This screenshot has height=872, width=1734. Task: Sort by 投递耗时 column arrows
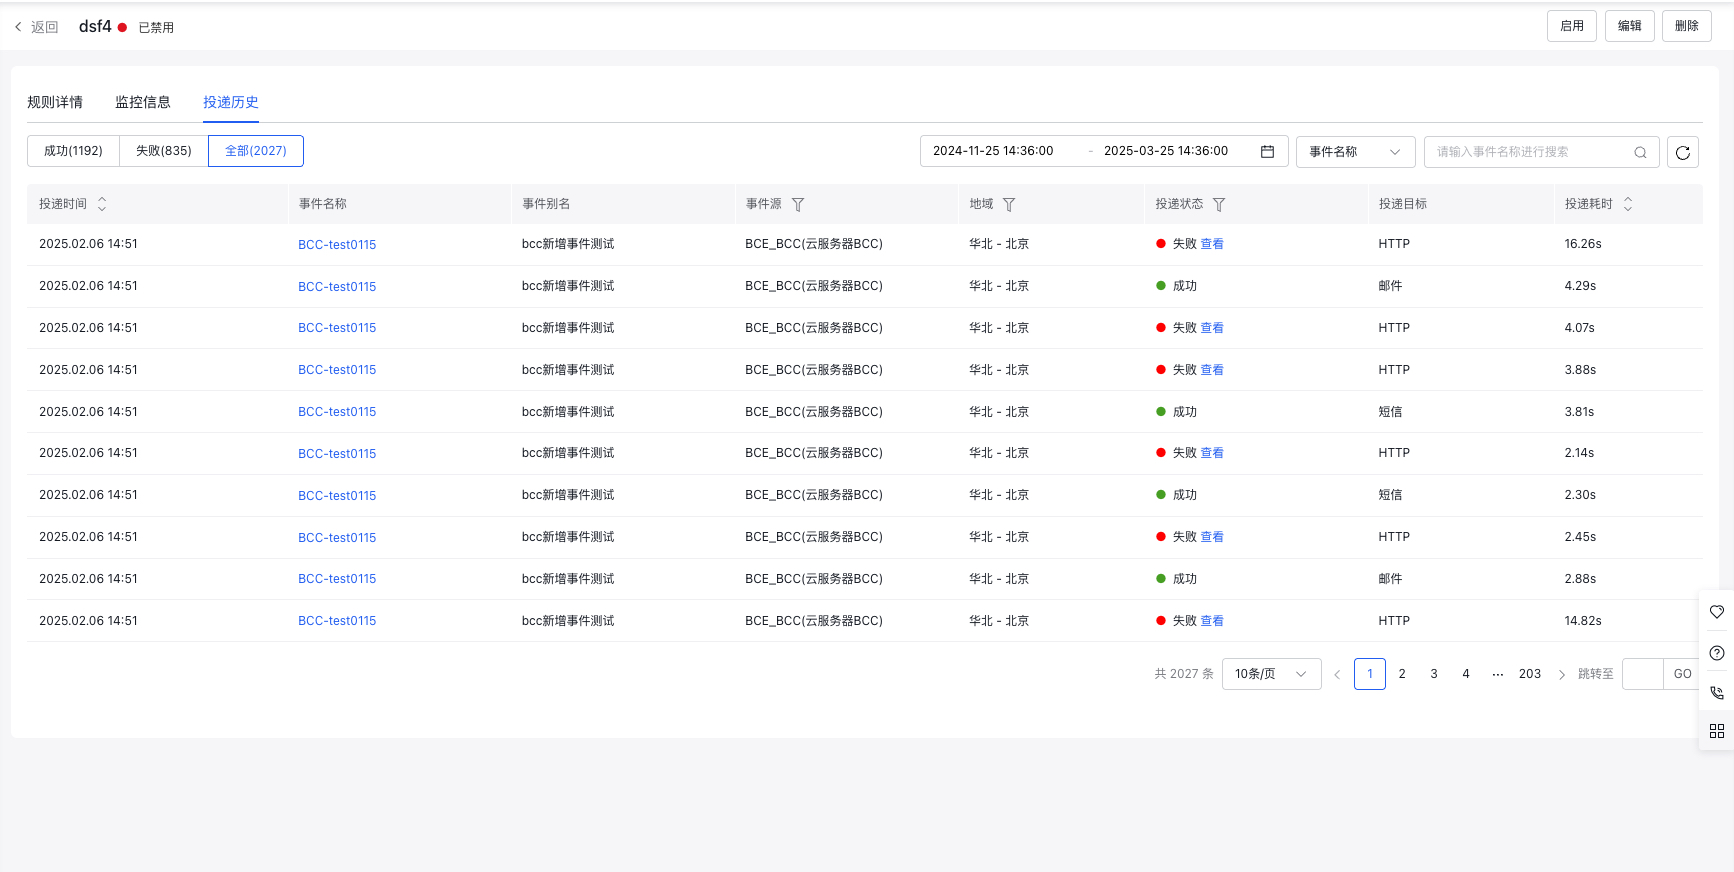coord(1628,204)
